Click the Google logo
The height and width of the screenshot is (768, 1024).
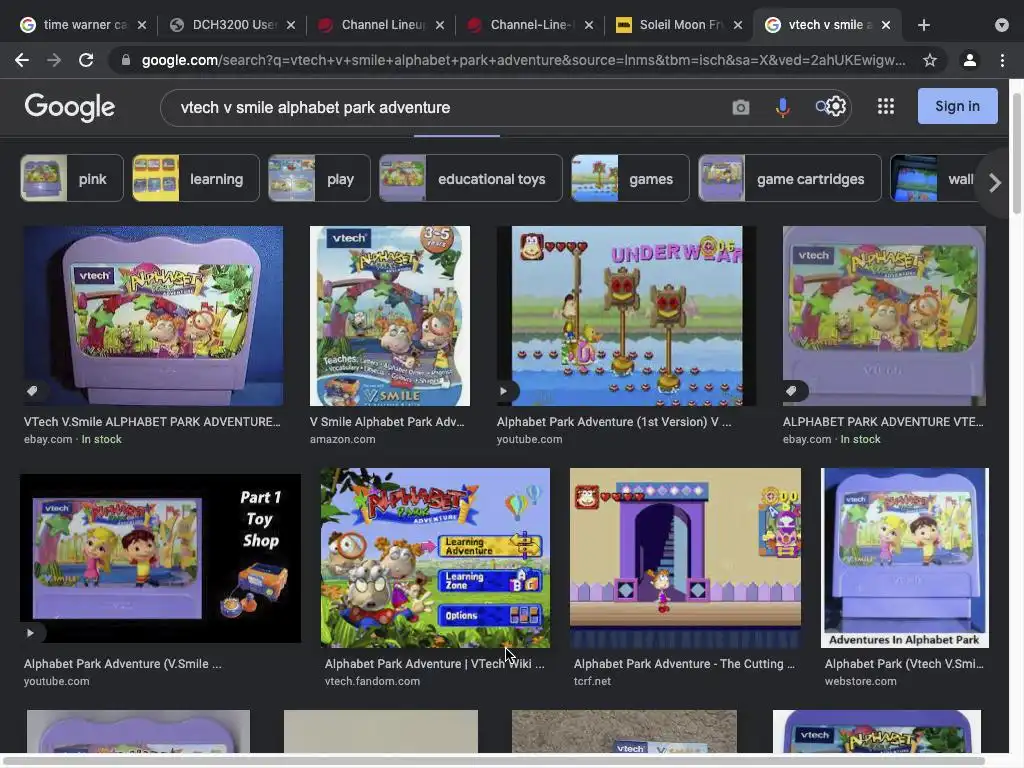coord(70,107)
